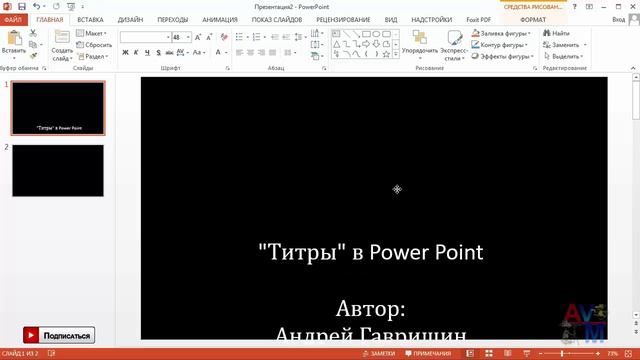The width and height of the screenshot is (640, 360).
Task: Click the Save icon in quick access toolbar
Action: (x=22, y=7)
